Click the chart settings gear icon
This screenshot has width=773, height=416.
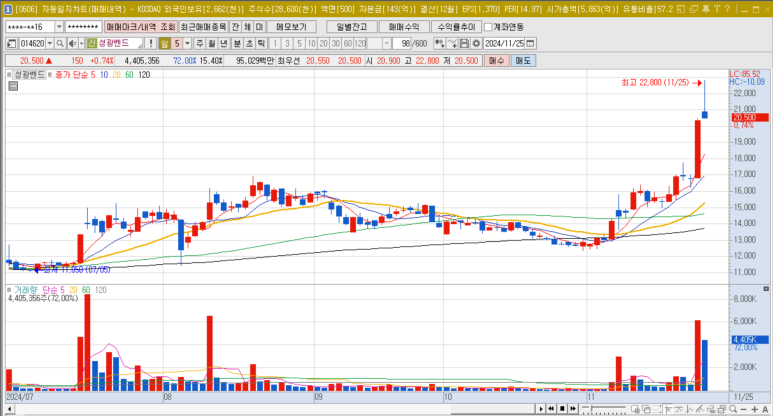tap(476, 43)
